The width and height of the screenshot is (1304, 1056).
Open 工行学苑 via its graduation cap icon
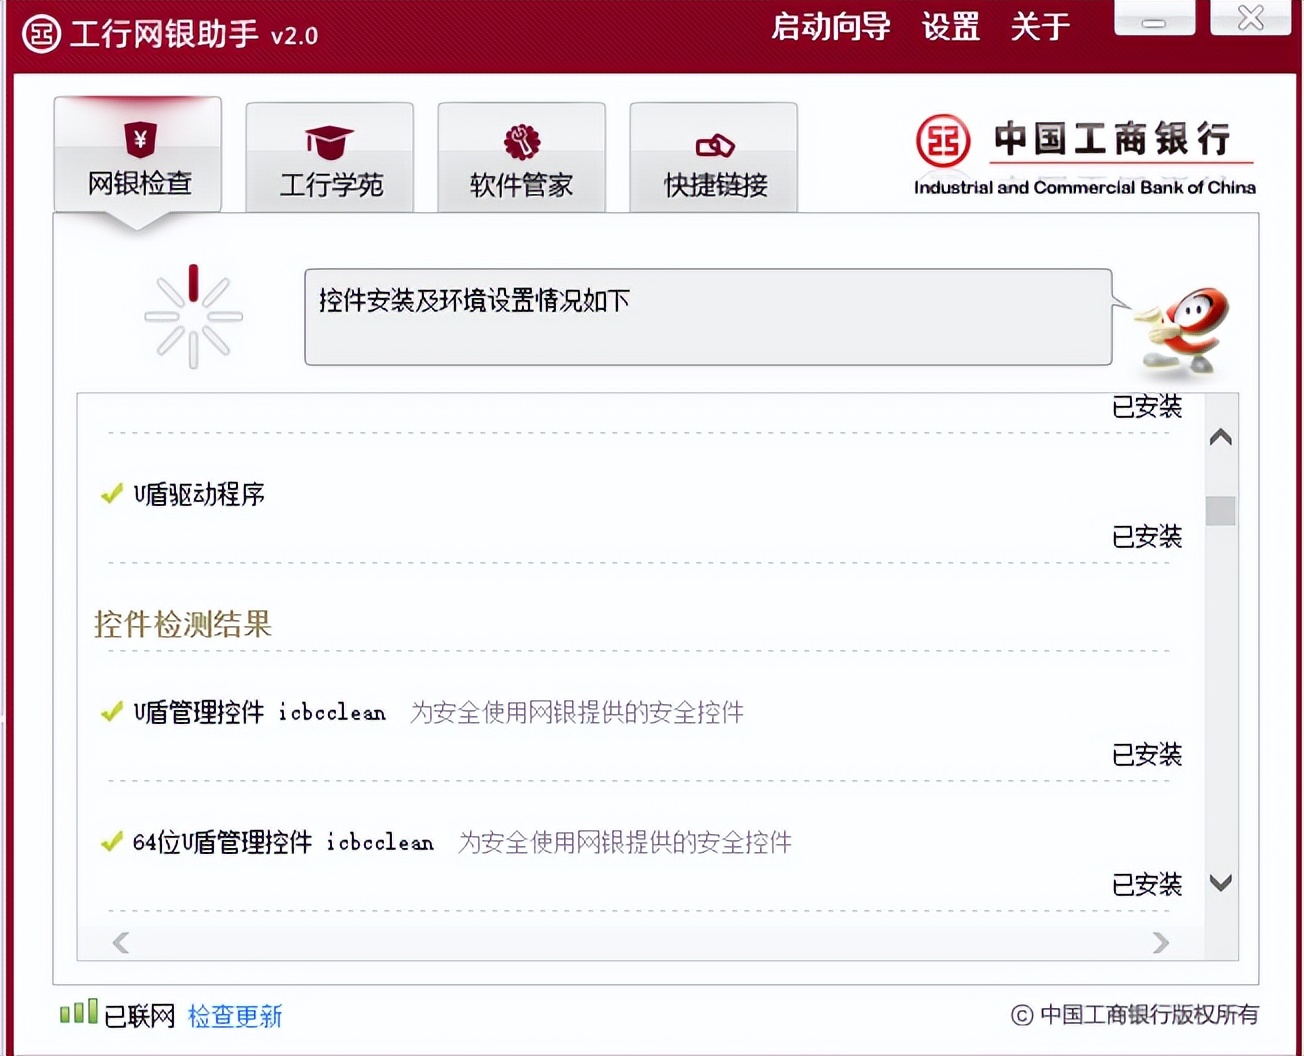tap(328, 140)
